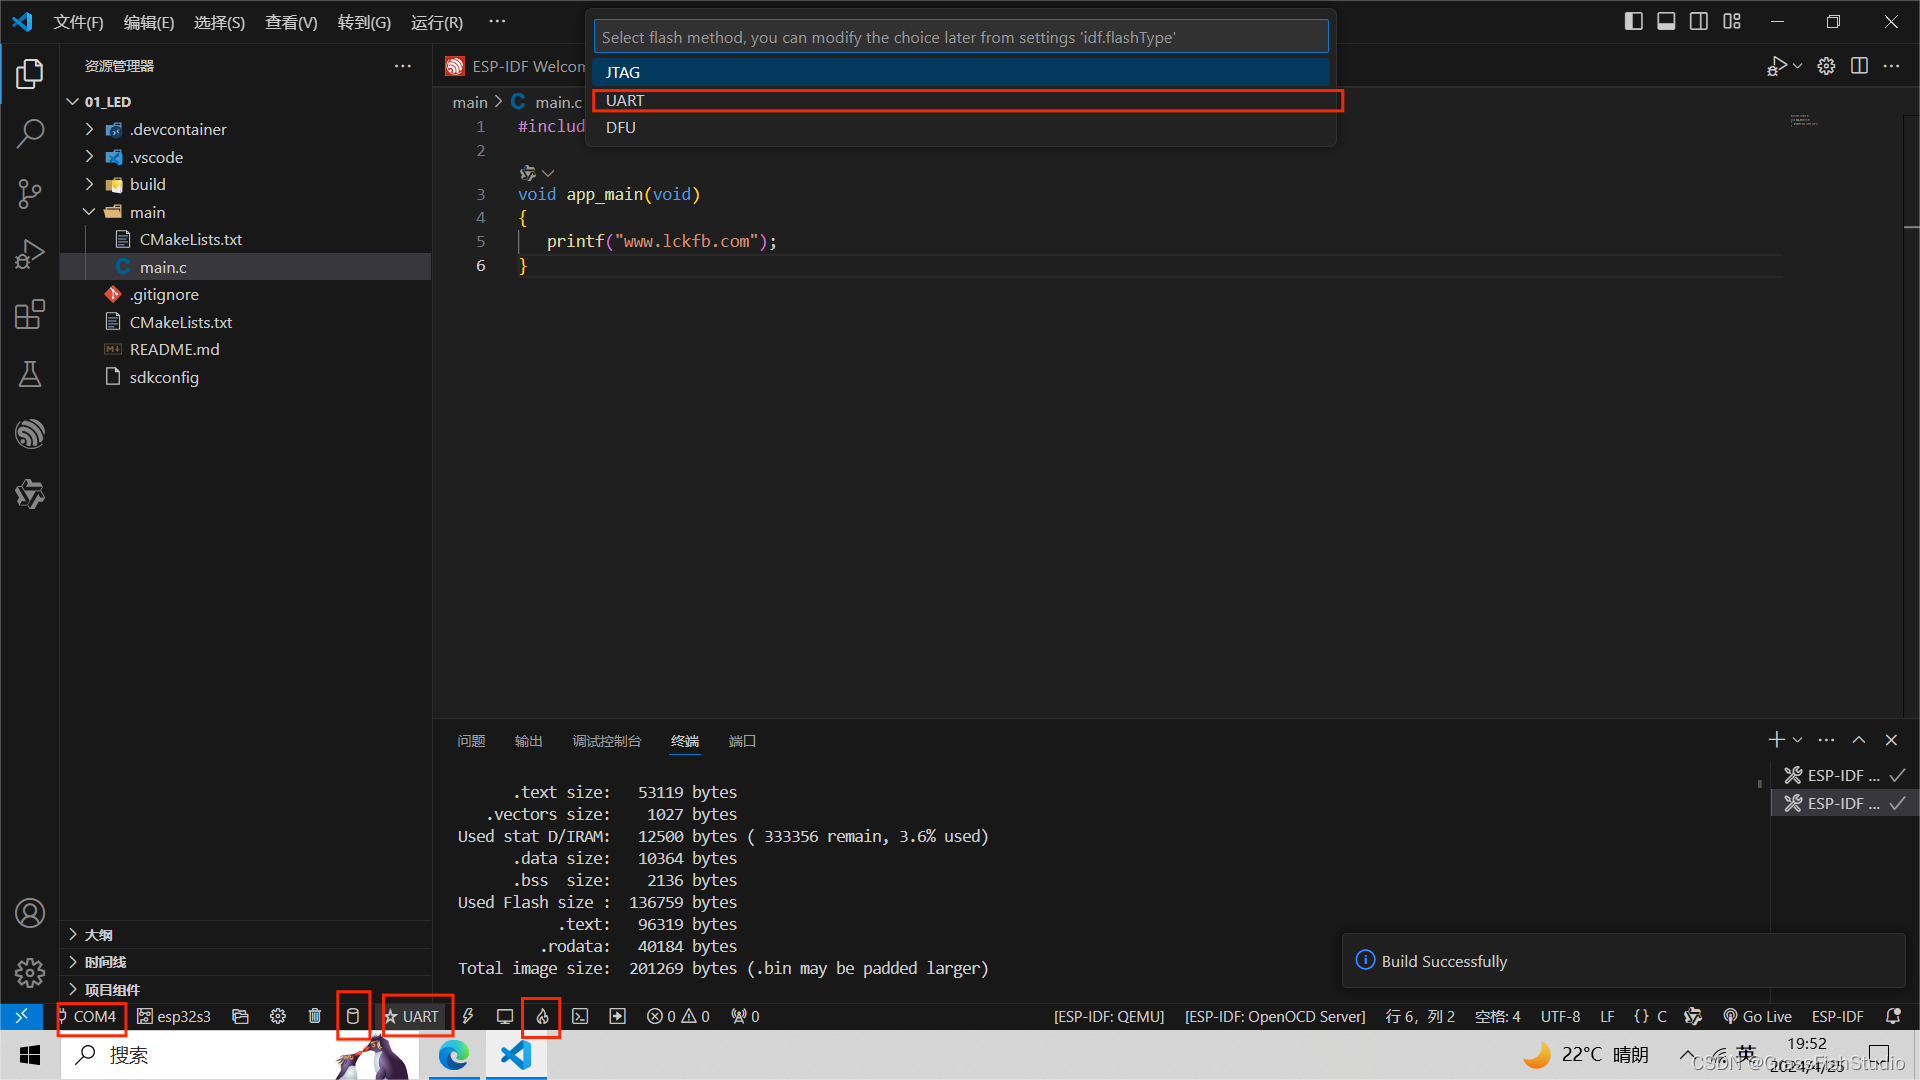The image size is (1920, 1080).
Task: Toggle the bottom panel layout button
Action: coord(1666,21)
